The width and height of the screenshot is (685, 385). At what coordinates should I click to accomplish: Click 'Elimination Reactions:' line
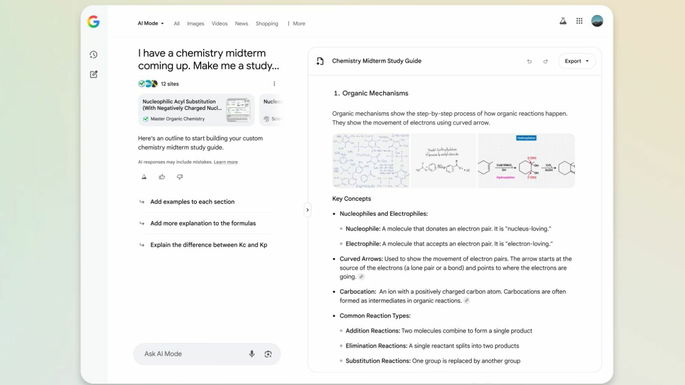(x=432, y=346)
